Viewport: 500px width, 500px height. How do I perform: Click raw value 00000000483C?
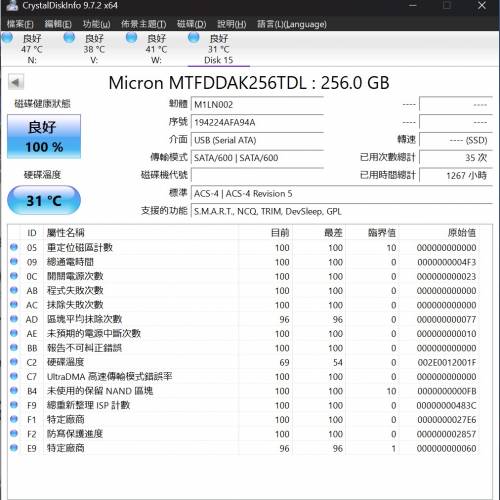click(x=447, y=405)
